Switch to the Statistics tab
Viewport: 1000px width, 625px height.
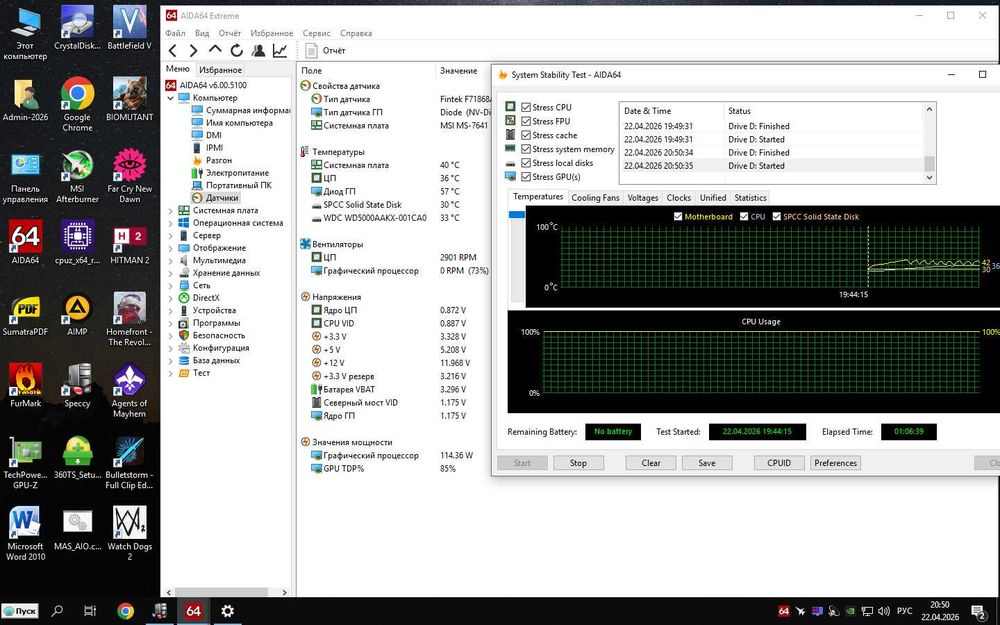pos(750,198)
